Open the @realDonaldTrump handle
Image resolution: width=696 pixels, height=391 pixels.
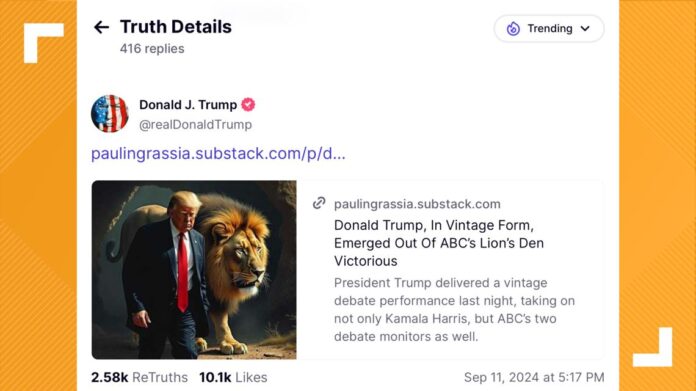coord(195,125)
